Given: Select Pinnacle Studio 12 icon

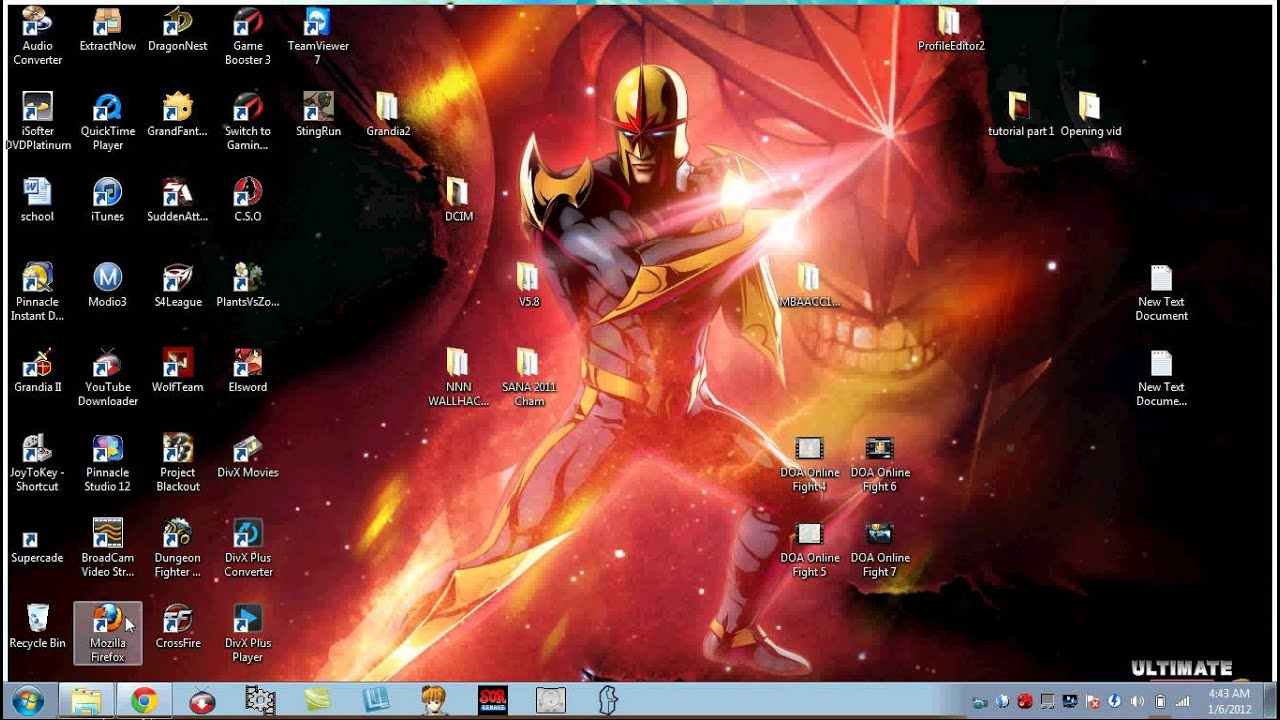Looking at the screenshot, I should pos(108,462).
